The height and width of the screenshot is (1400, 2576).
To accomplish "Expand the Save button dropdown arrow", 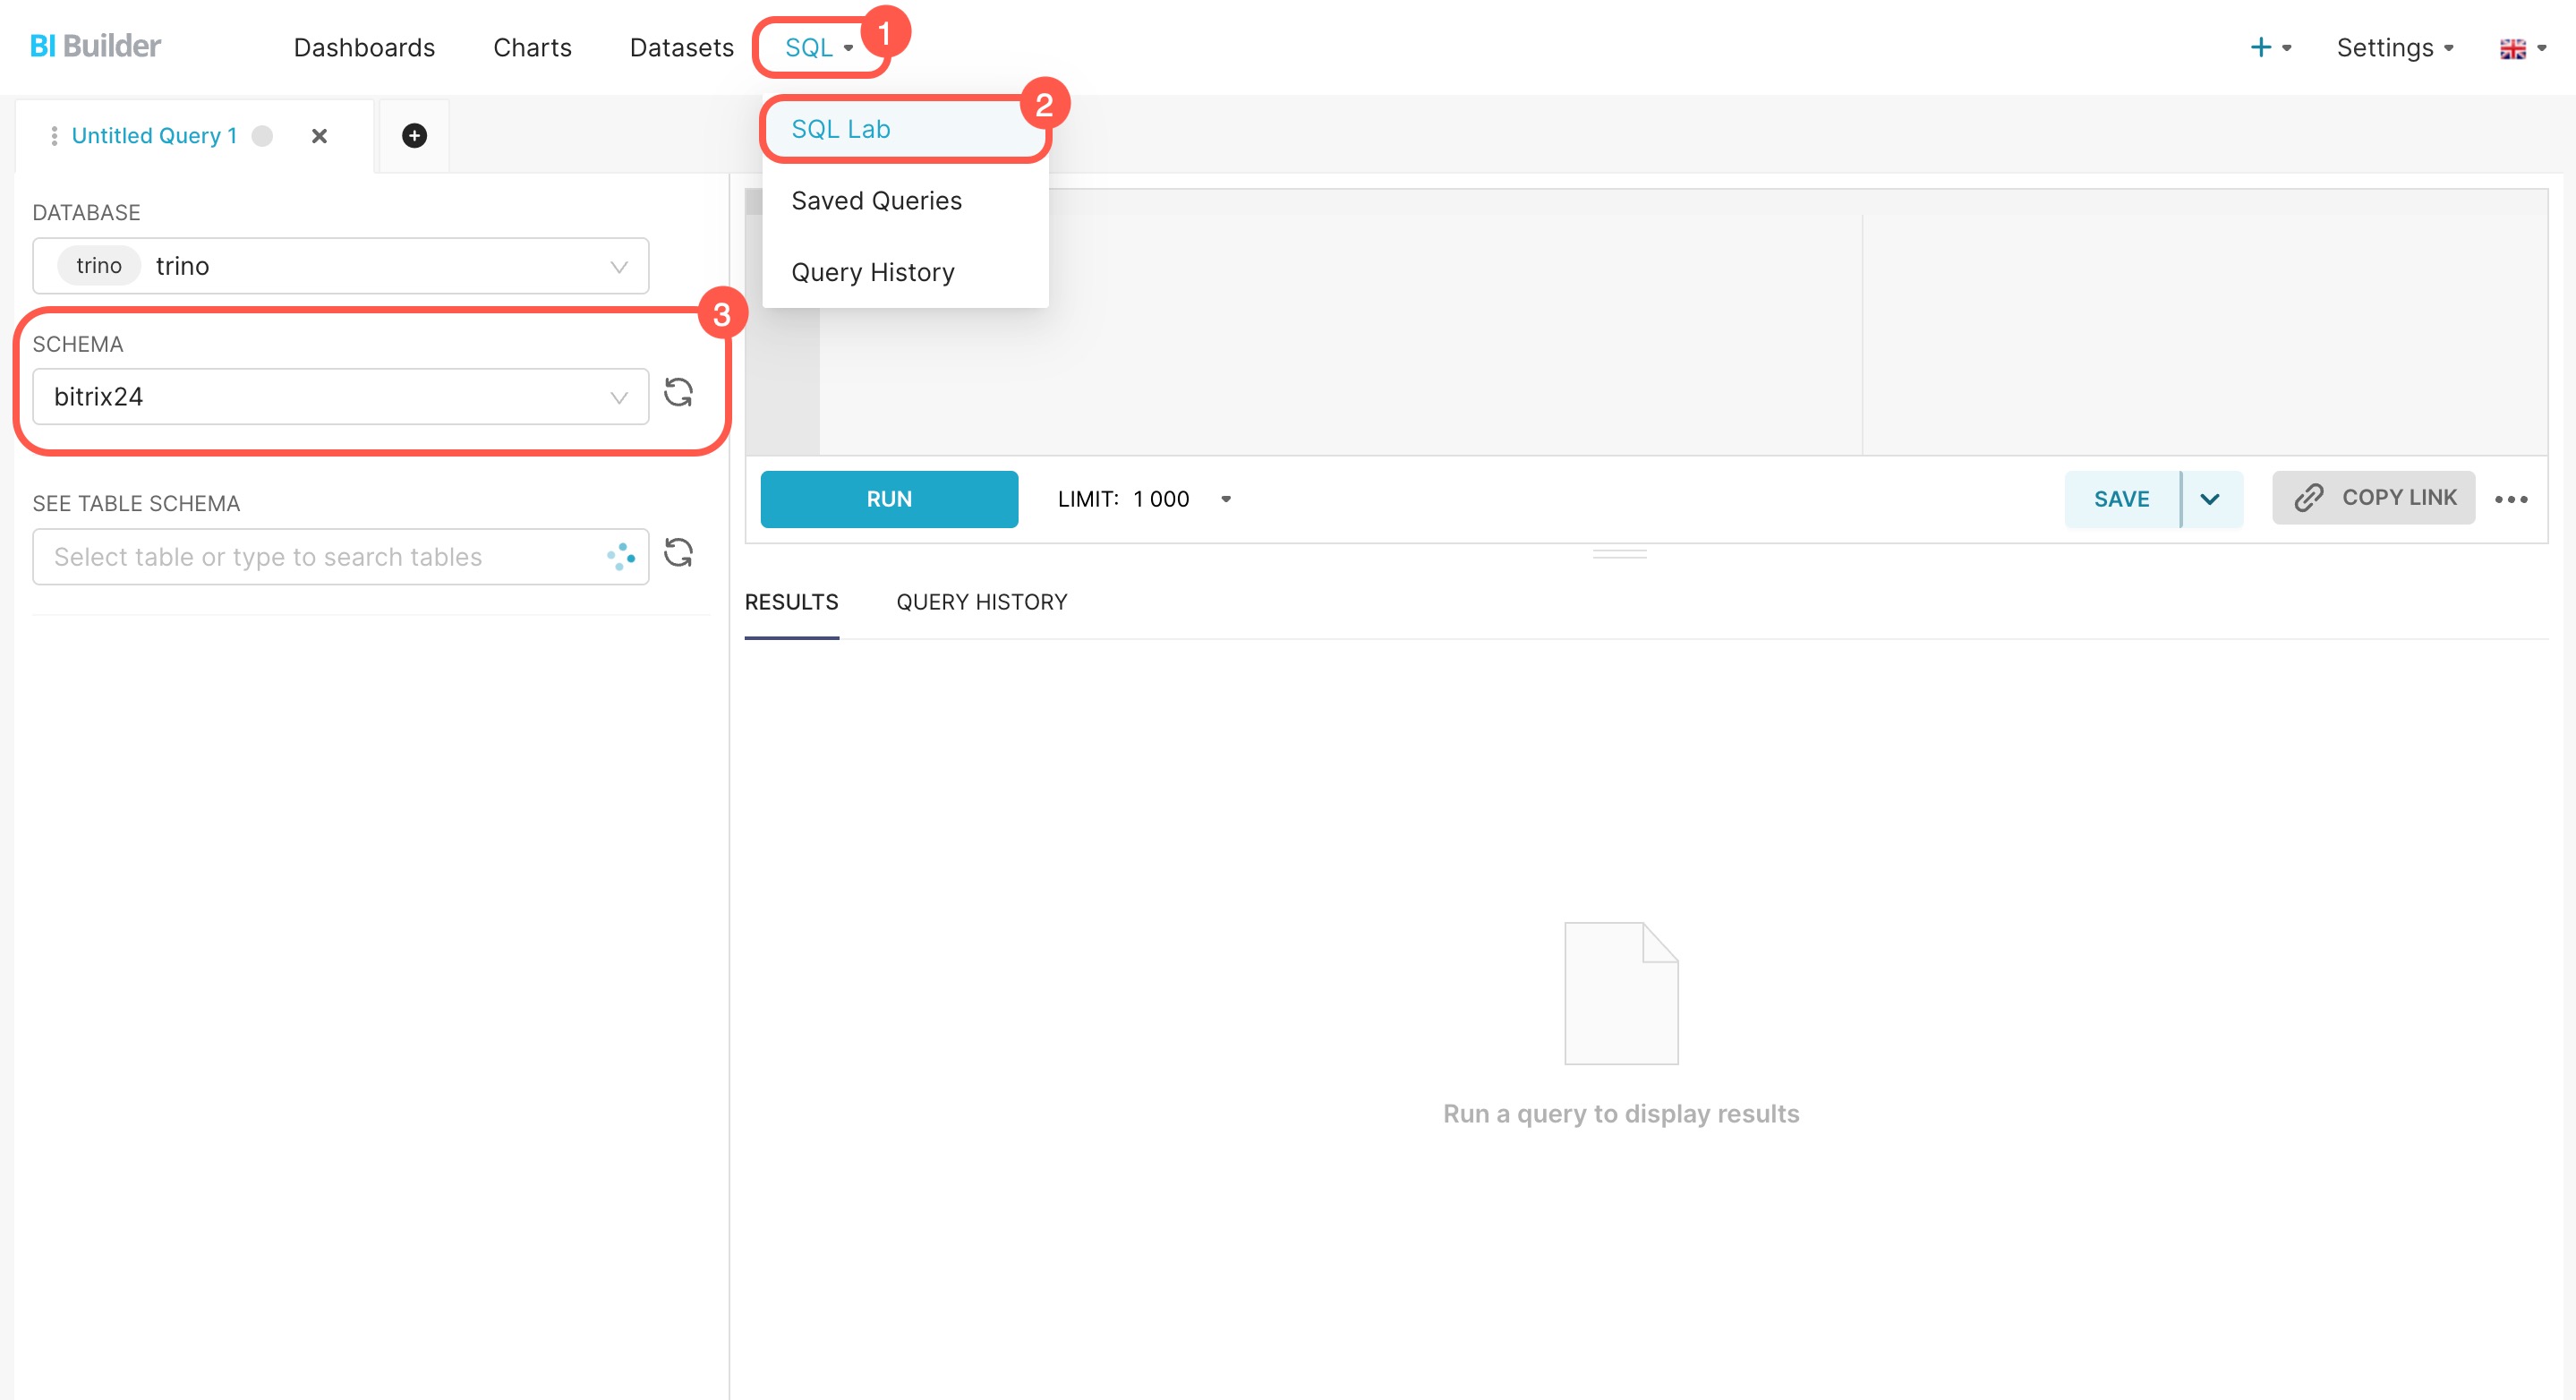I will coord(2210,499).
